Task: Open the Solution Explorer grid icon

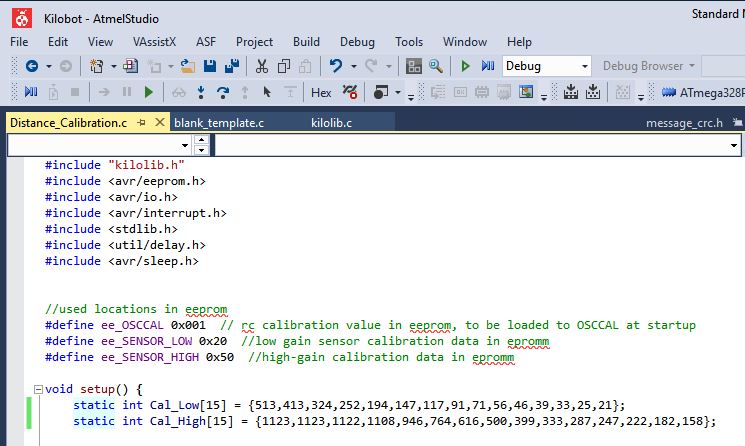Action: 414,66
